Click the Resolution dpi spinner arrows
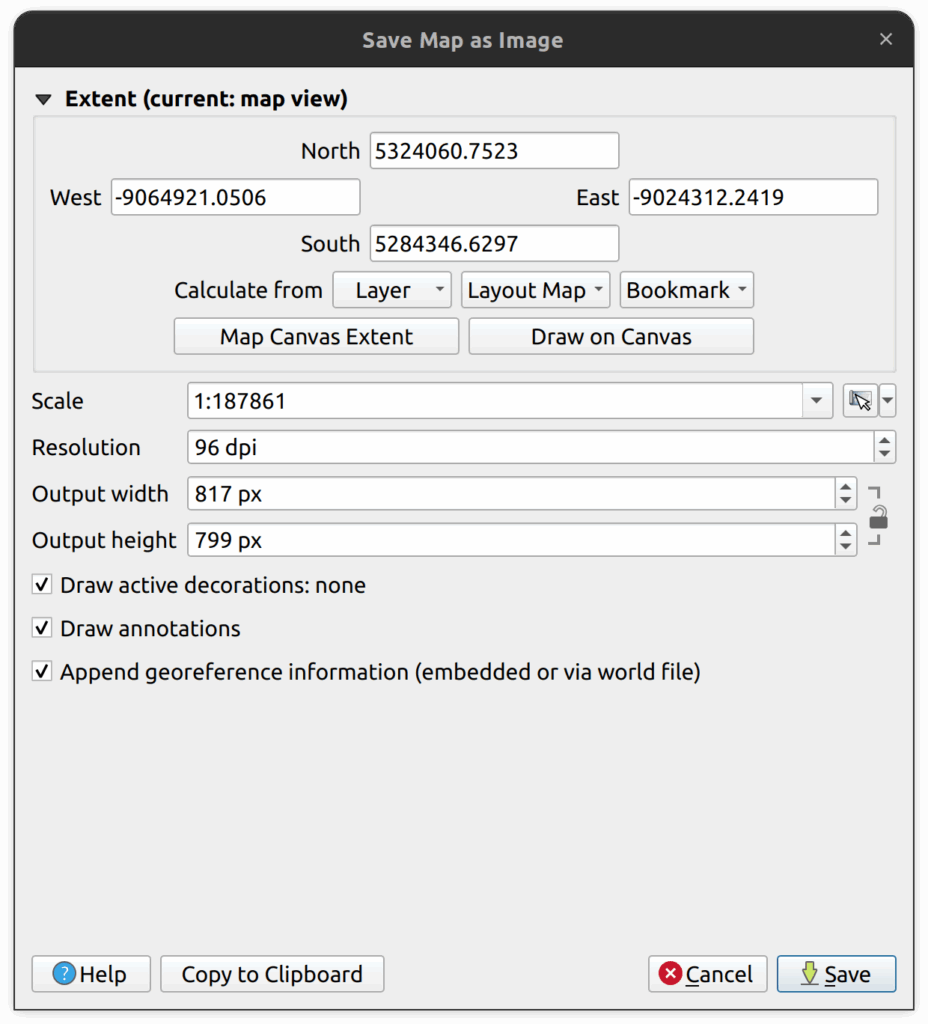Image resolution: width=928 pixels, height=1024 pixels. (884, 447)
